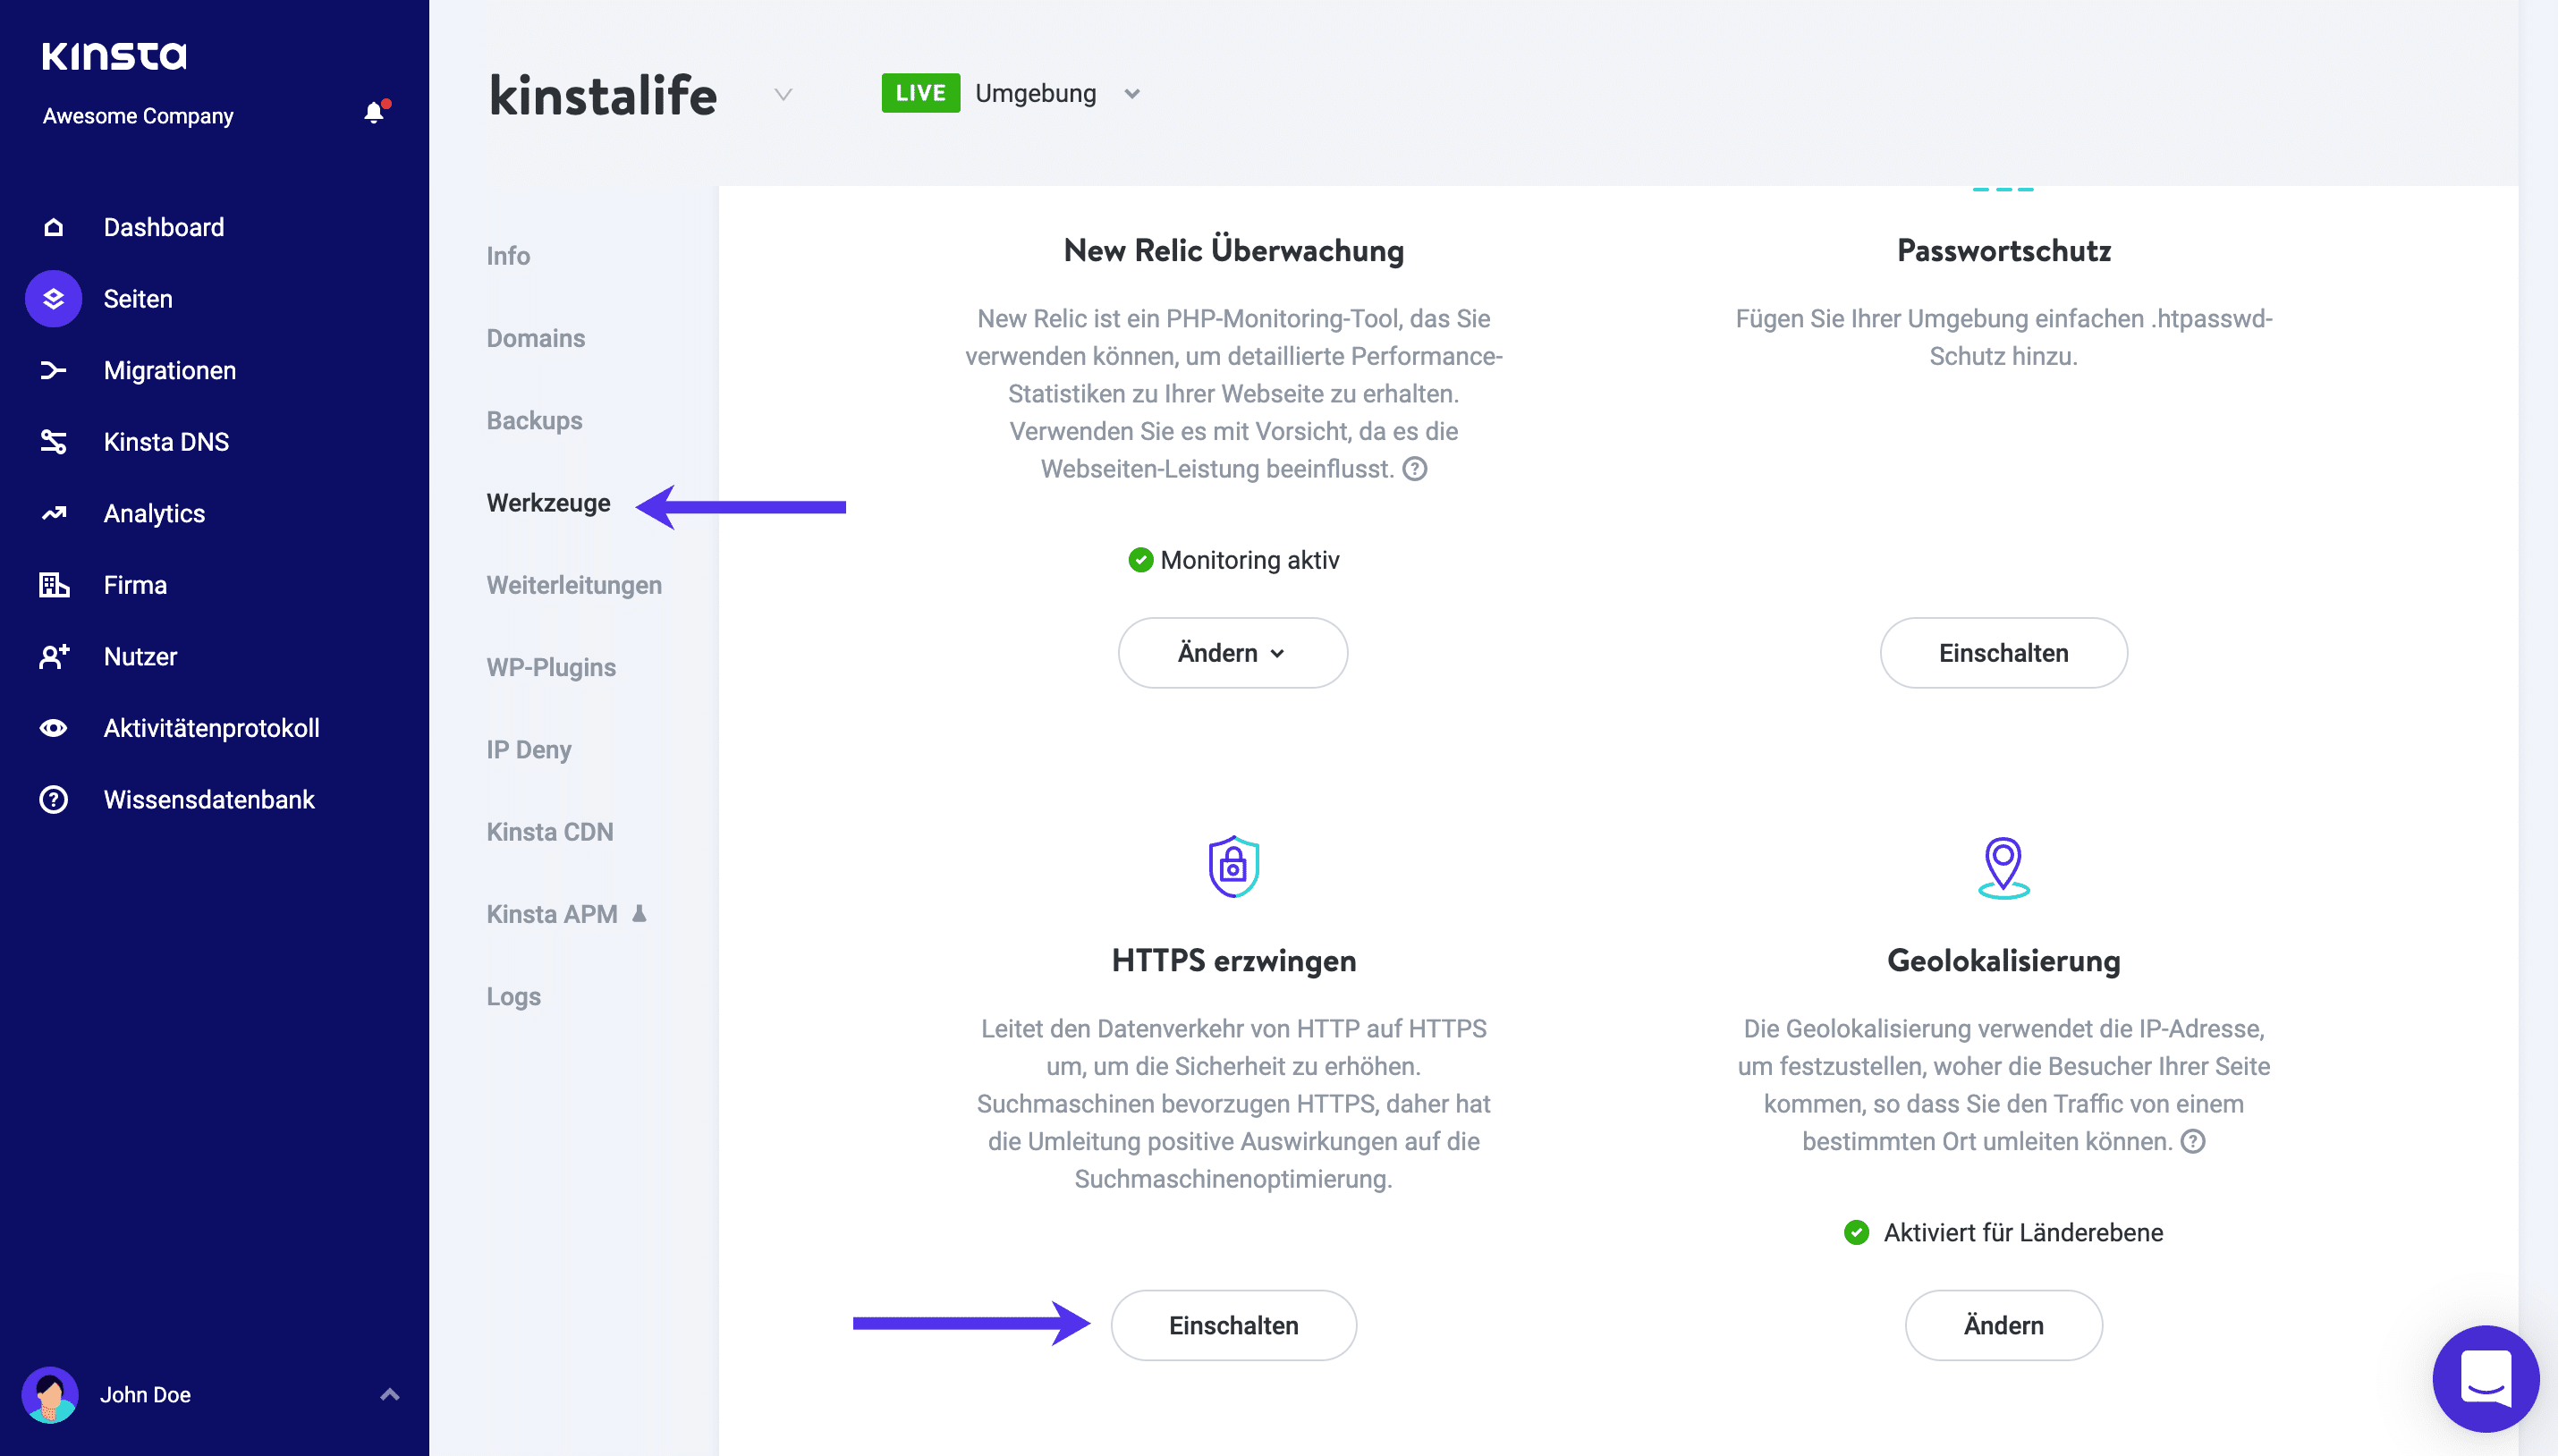
Task: Click Ändern for Geolokalisierung settings
Action: [2003, 1325]
